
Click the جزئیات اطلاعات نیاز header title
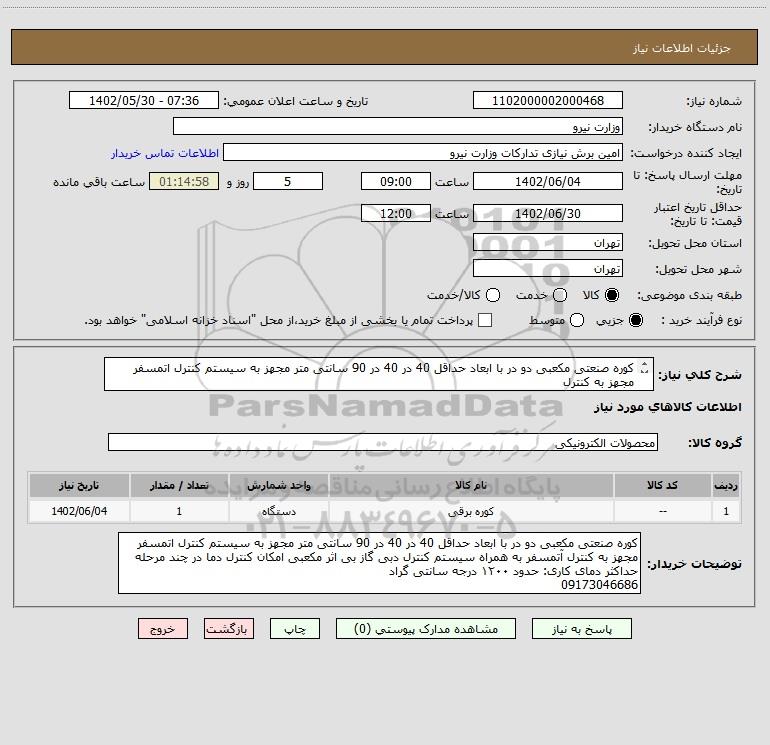click(681, 48)
